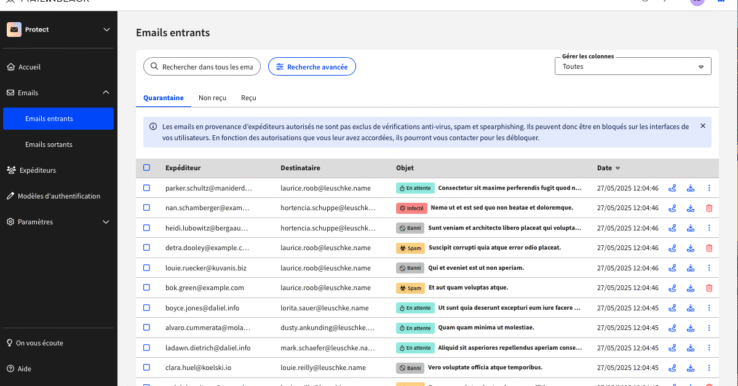This screenshot has height=386, width=738.
Task: Click subject 'Qui et eveniet est ut non aperiam.'
Action: click(476, 268)
